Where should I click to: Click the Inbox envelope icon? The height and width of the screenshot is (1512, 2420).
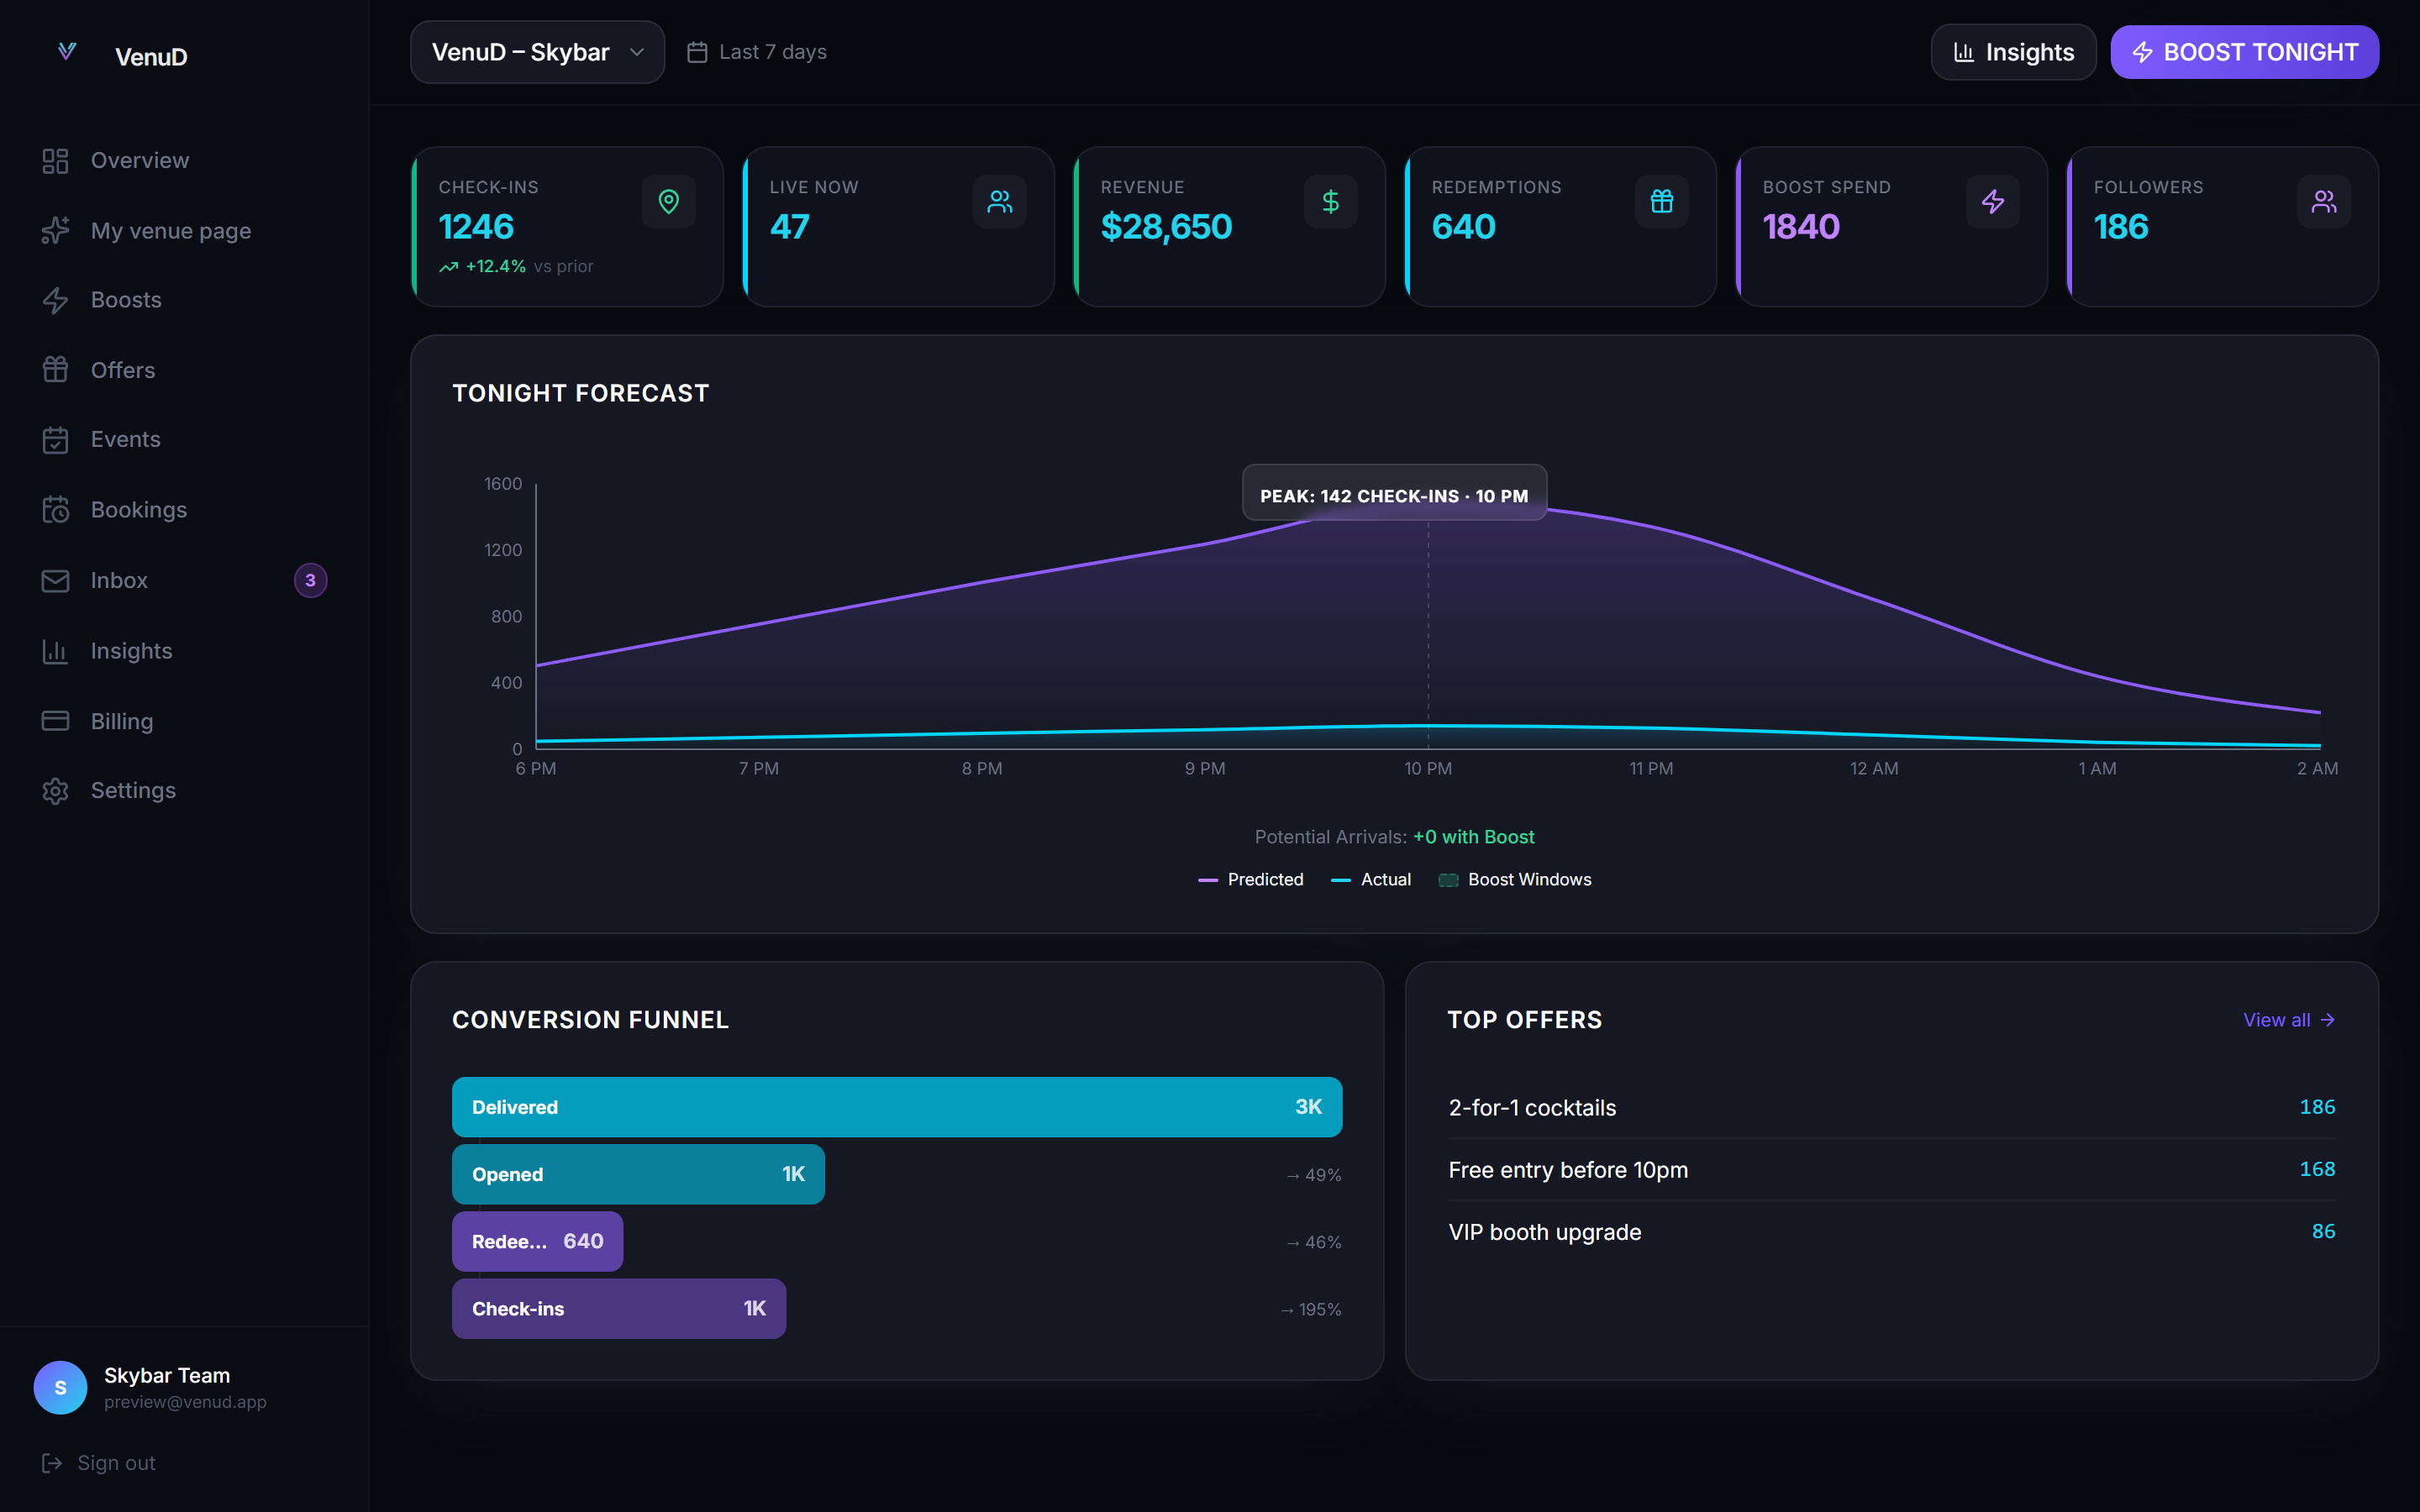(x=55, y=581)
